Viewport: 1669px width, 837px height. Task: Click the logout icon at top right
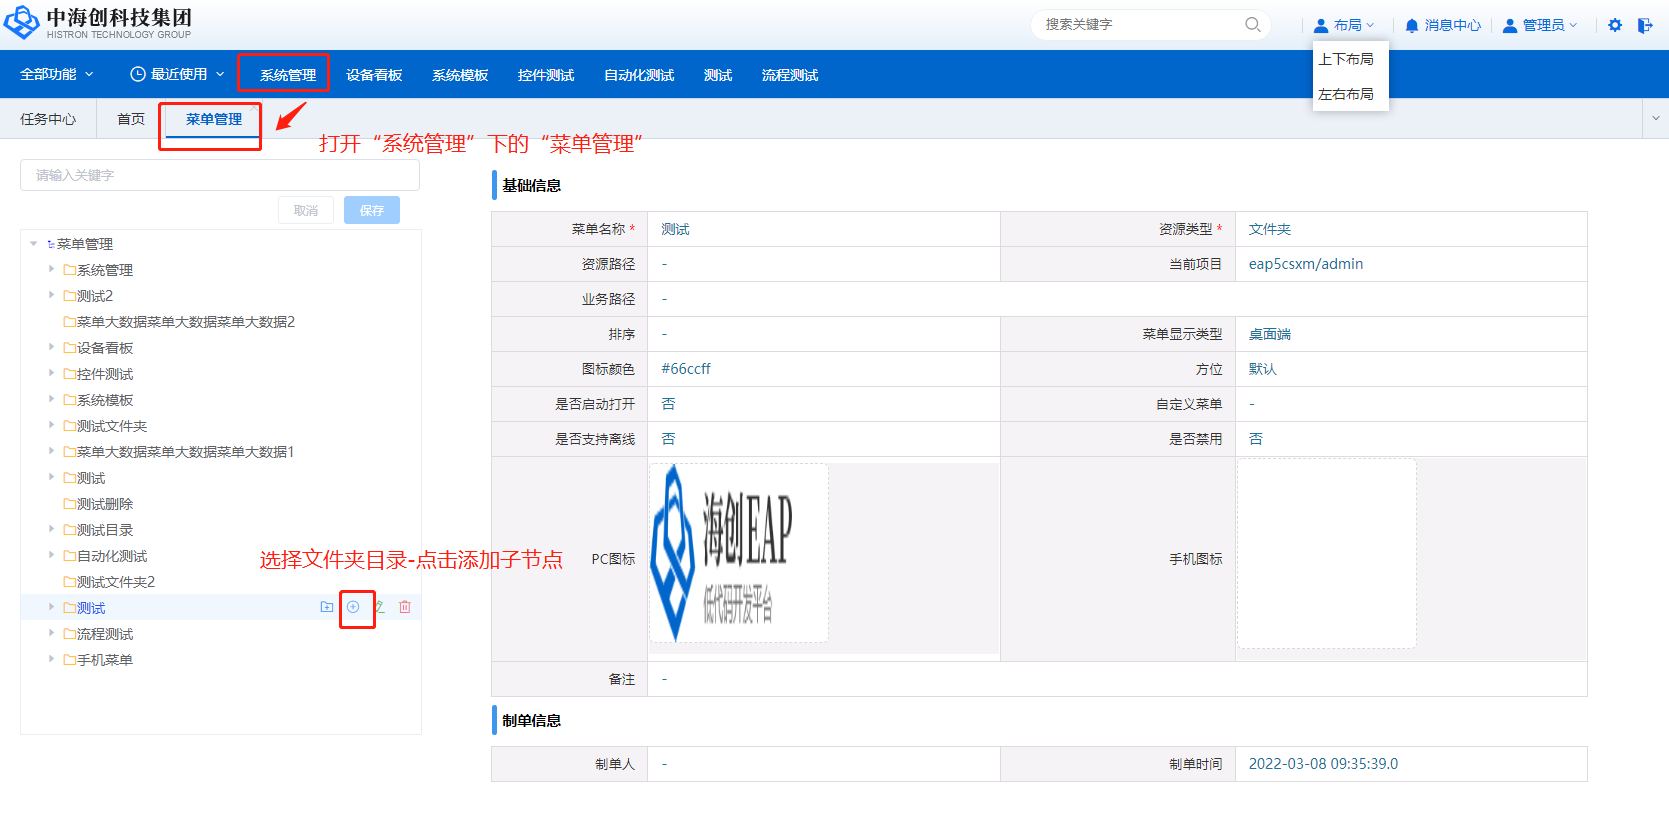pos(1645,25)
